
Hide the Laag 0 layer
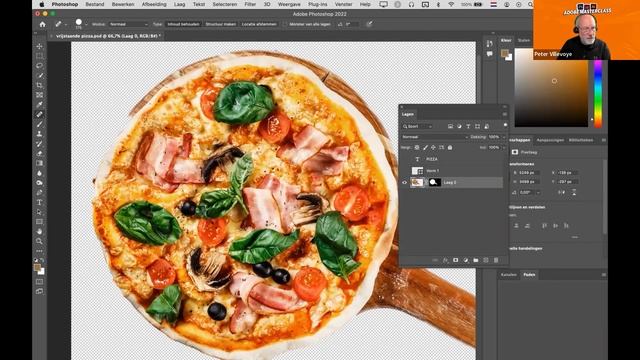coord(404,182)
